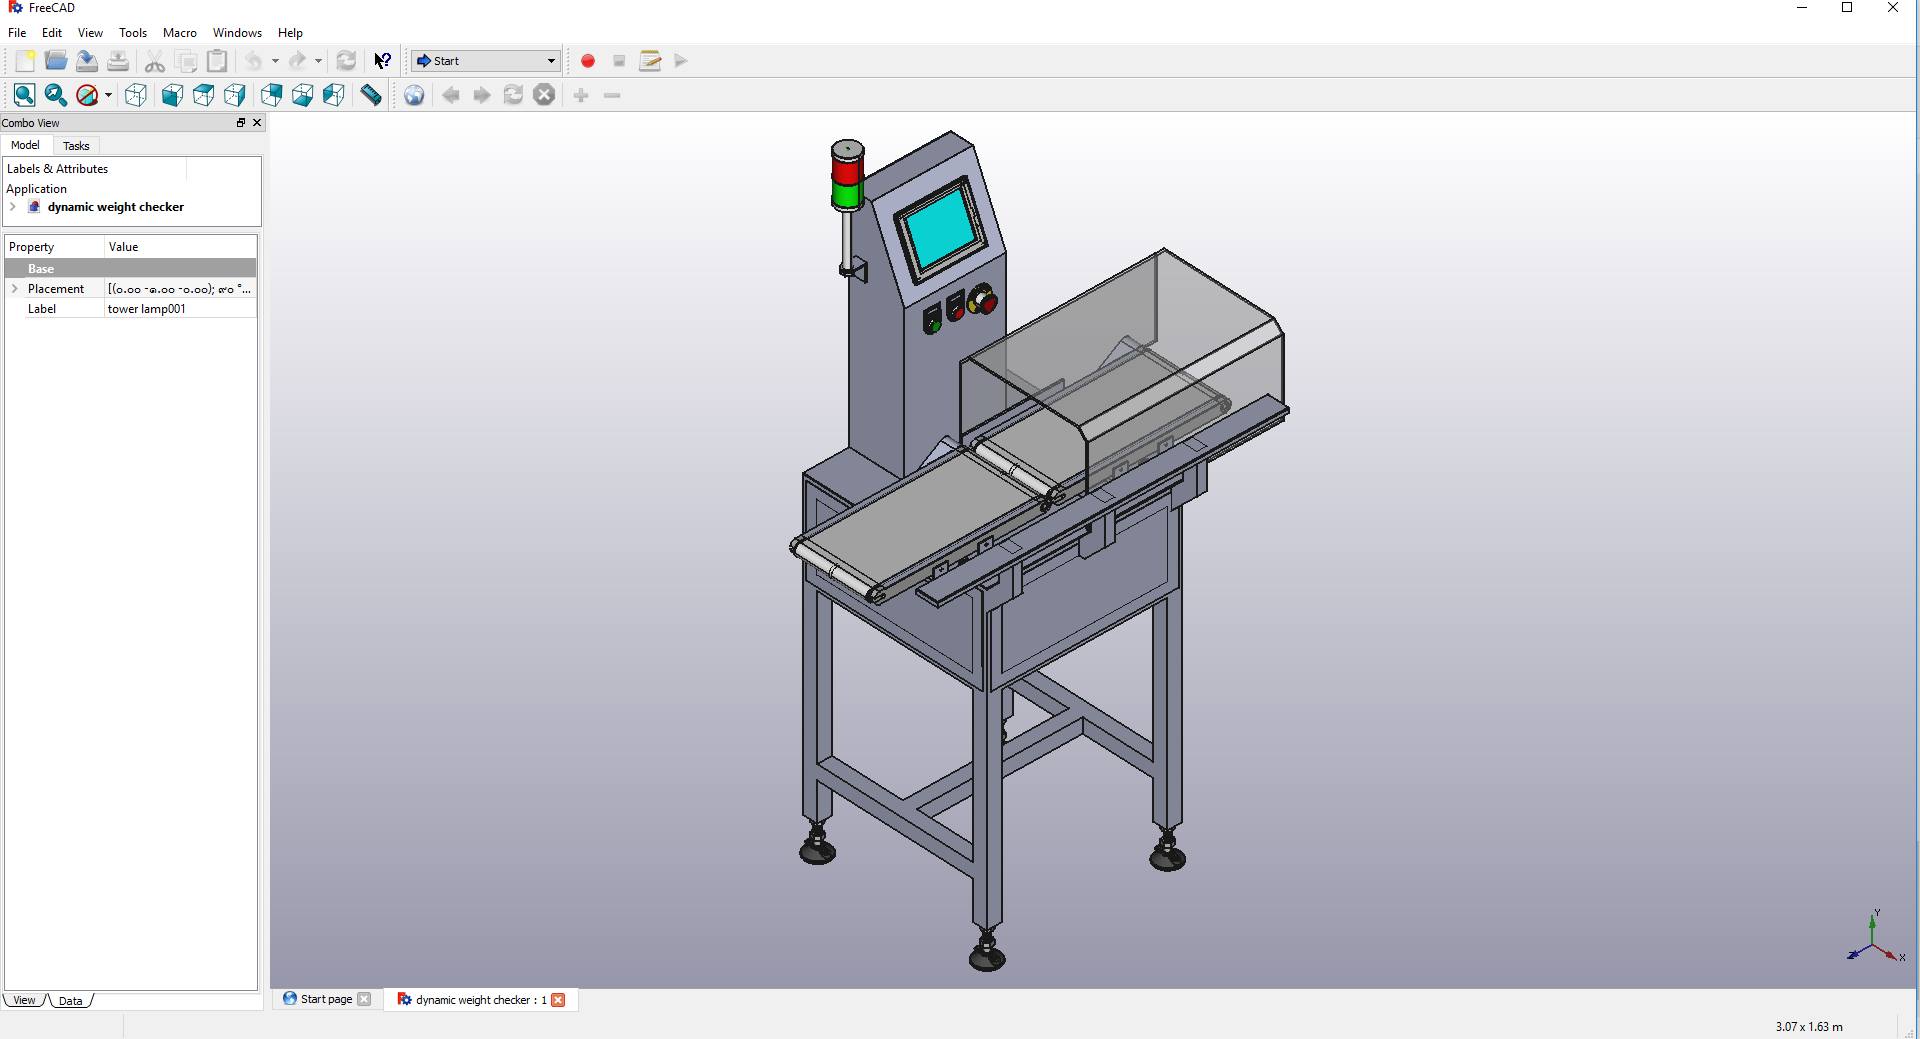1920x1039 pixels.
Task: Execute macro with play arrow
Action: (x=681, y=61)
